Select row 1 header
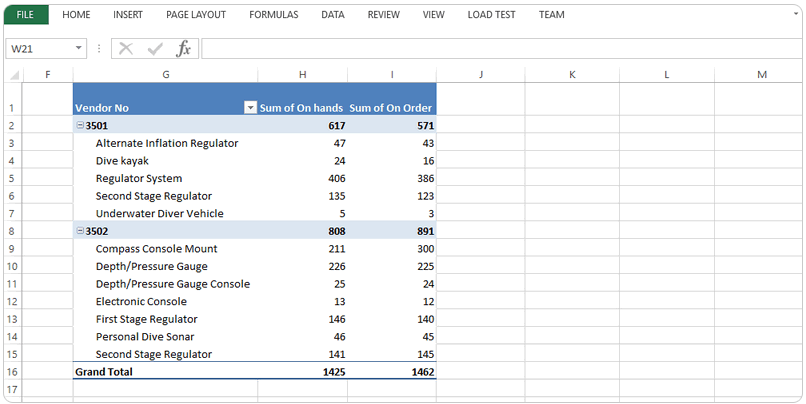This screenshot has height=404, width=806. pos(13,99)
